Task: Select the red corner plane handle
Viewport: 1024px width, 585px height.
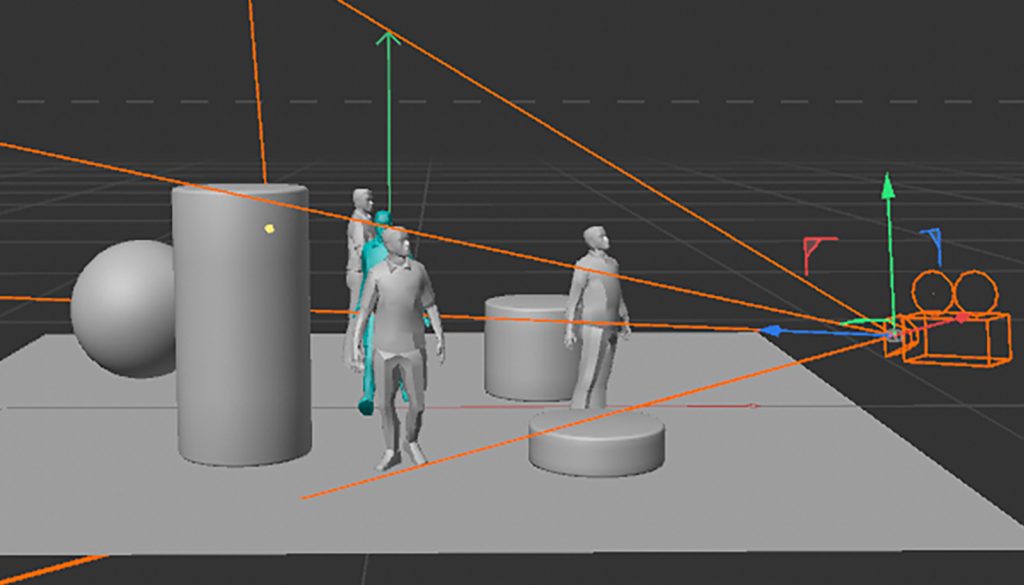Action: [x=818, y=249]
